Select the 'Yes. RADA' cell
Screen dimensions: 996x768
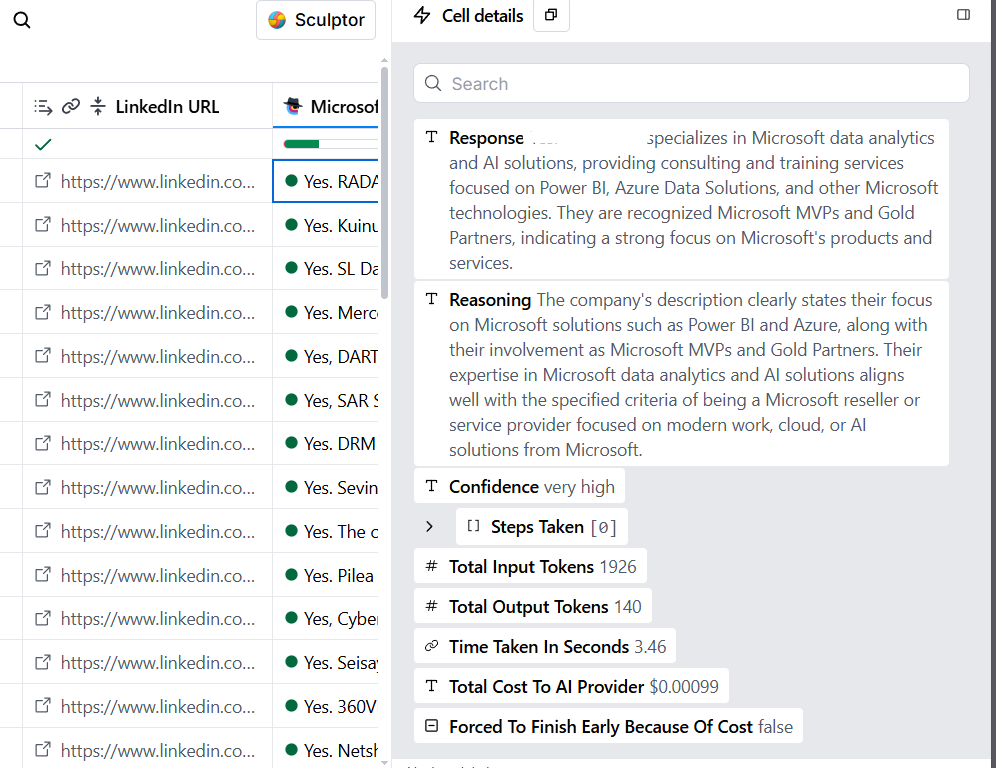(x=326, y=181)
